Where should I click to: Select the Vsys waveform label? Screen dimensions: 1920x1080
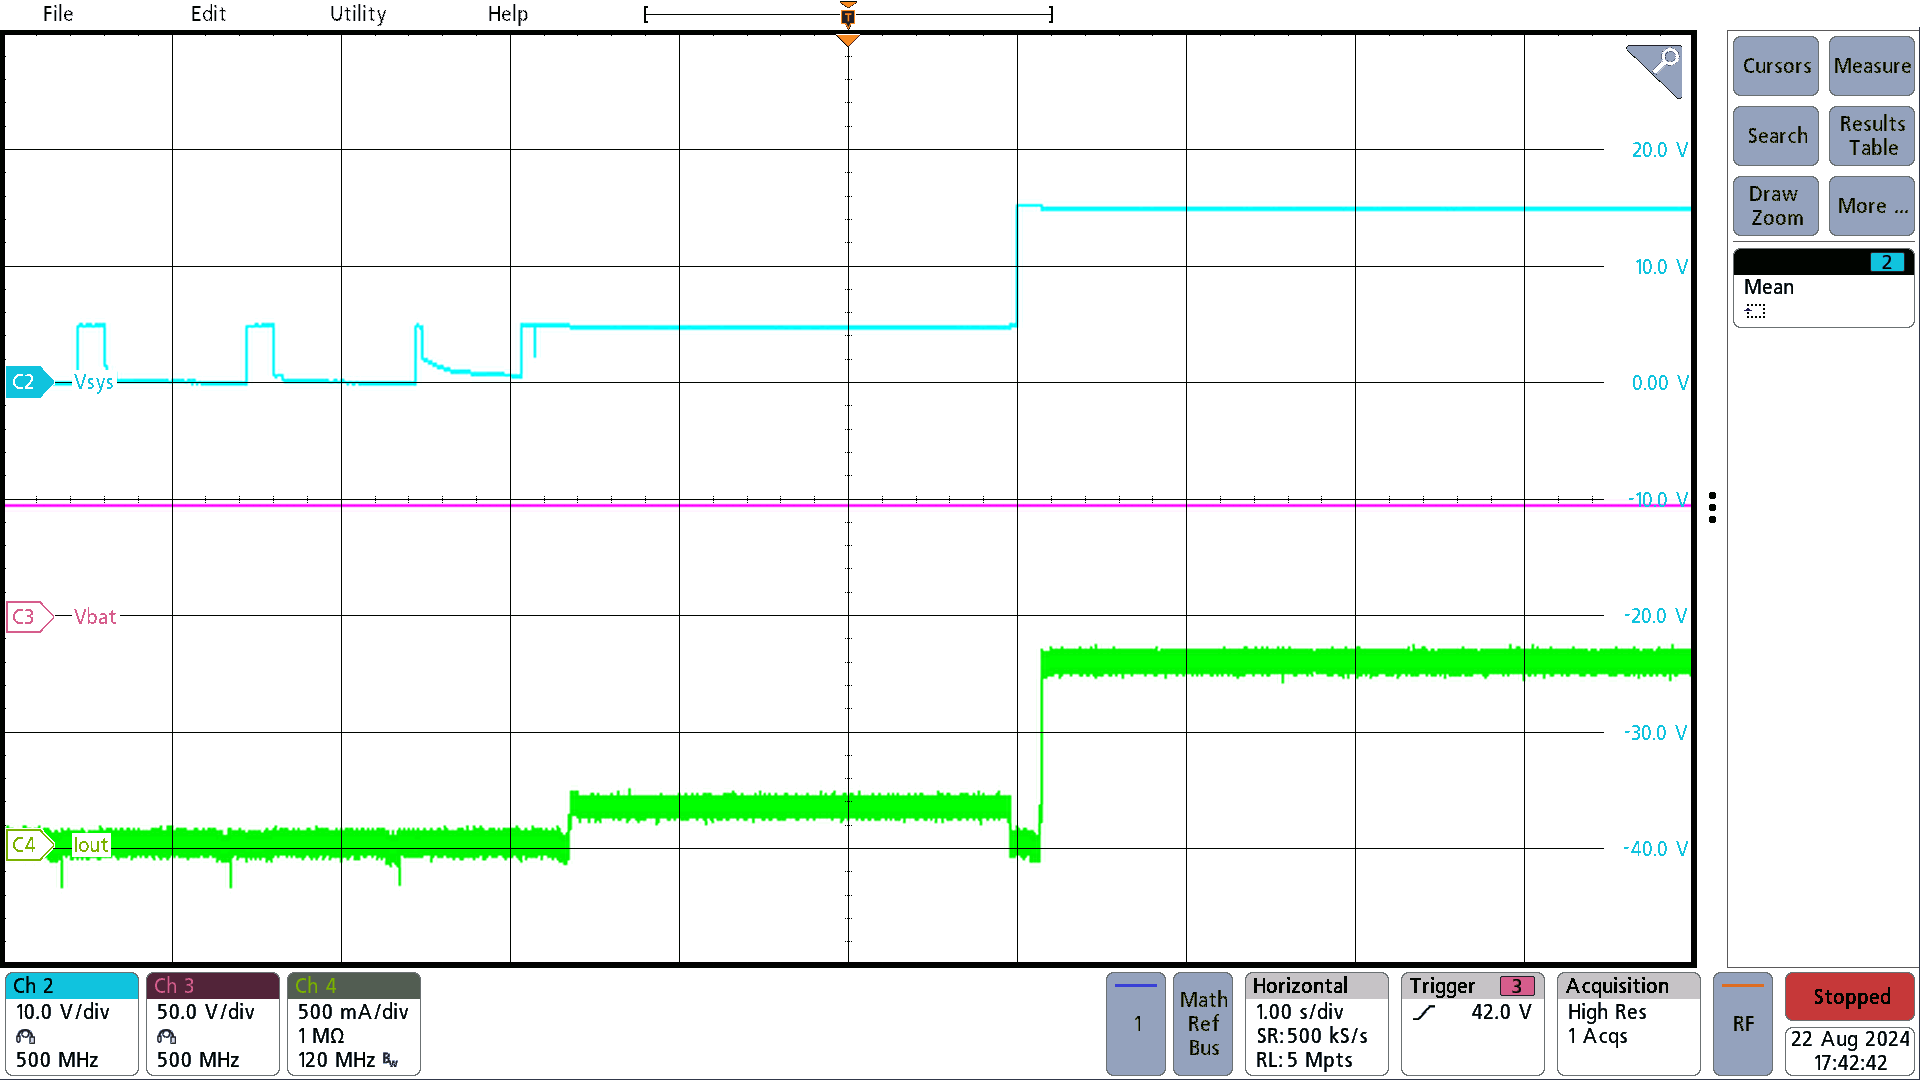94,382
